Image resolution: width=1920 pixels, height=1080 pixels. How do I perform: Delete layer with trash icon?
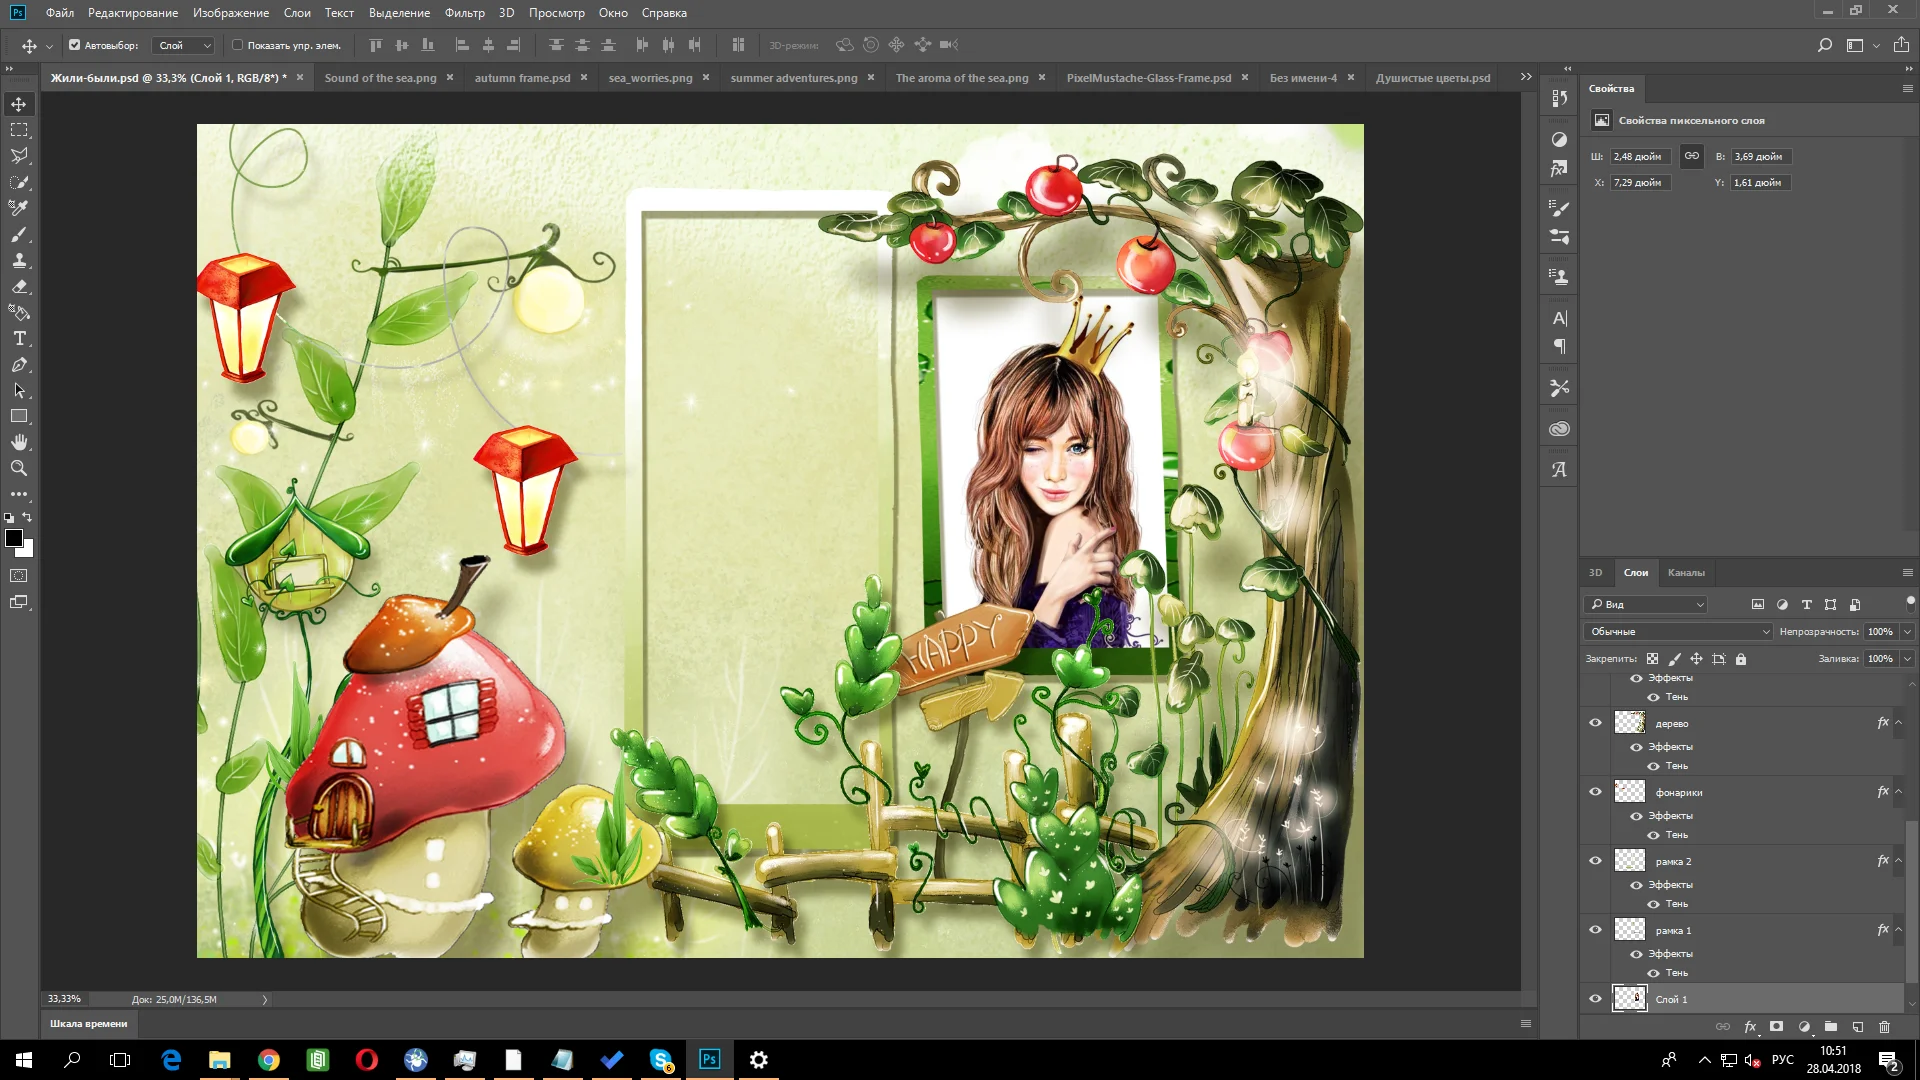1884,1027
